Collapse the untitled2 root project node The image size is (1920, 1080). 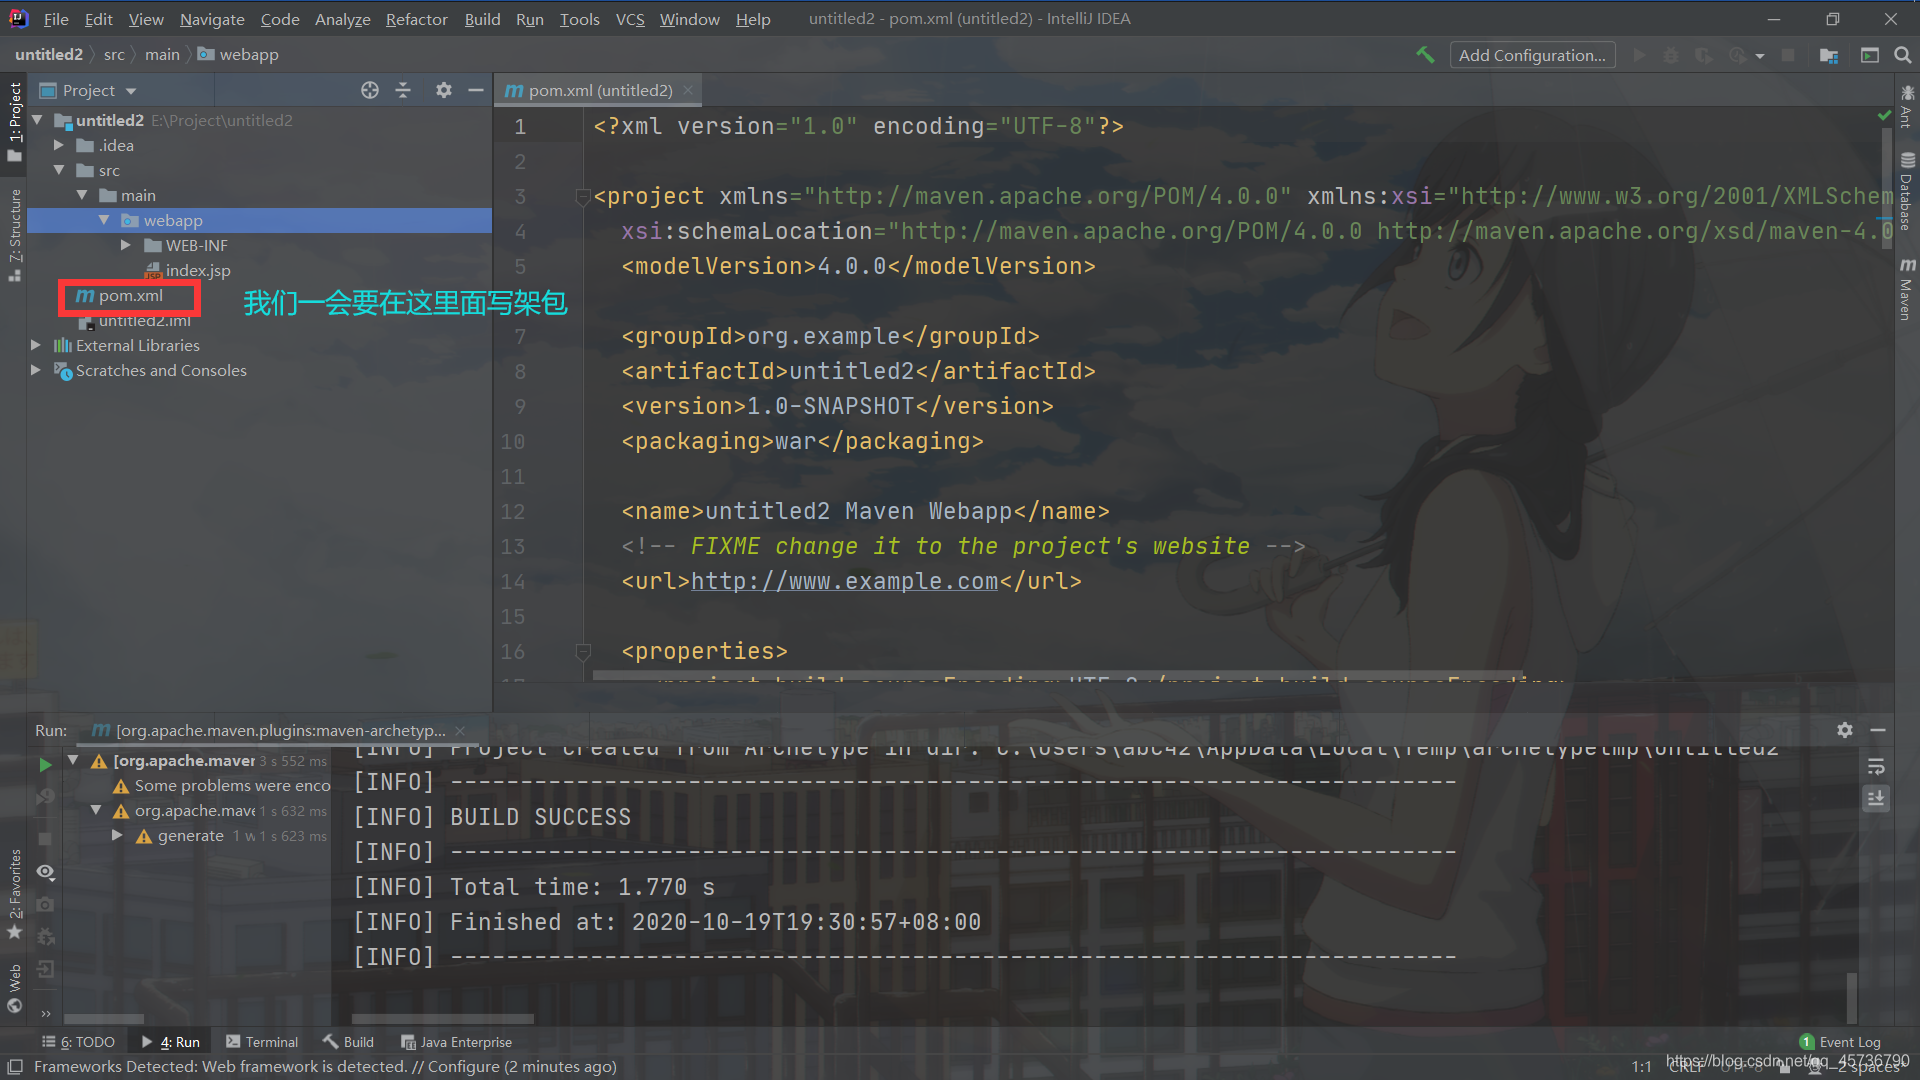tap(38, 120)
